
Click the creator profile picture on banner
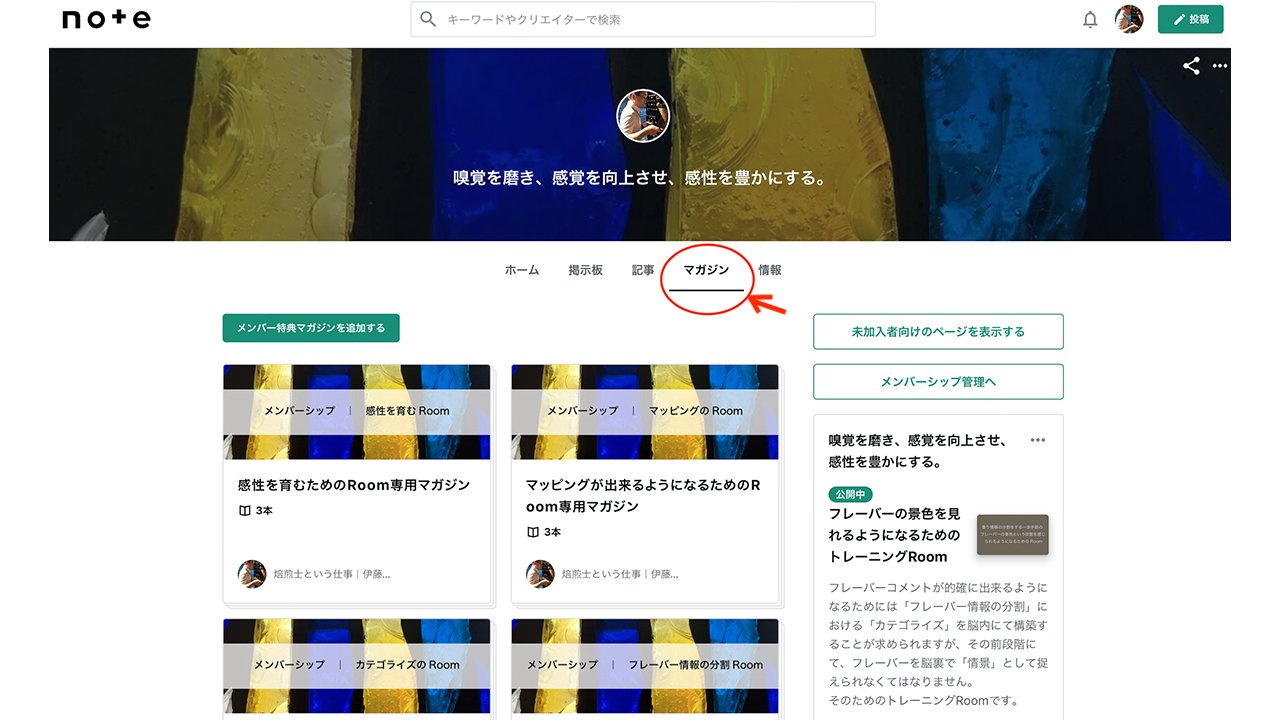(643, 116)
